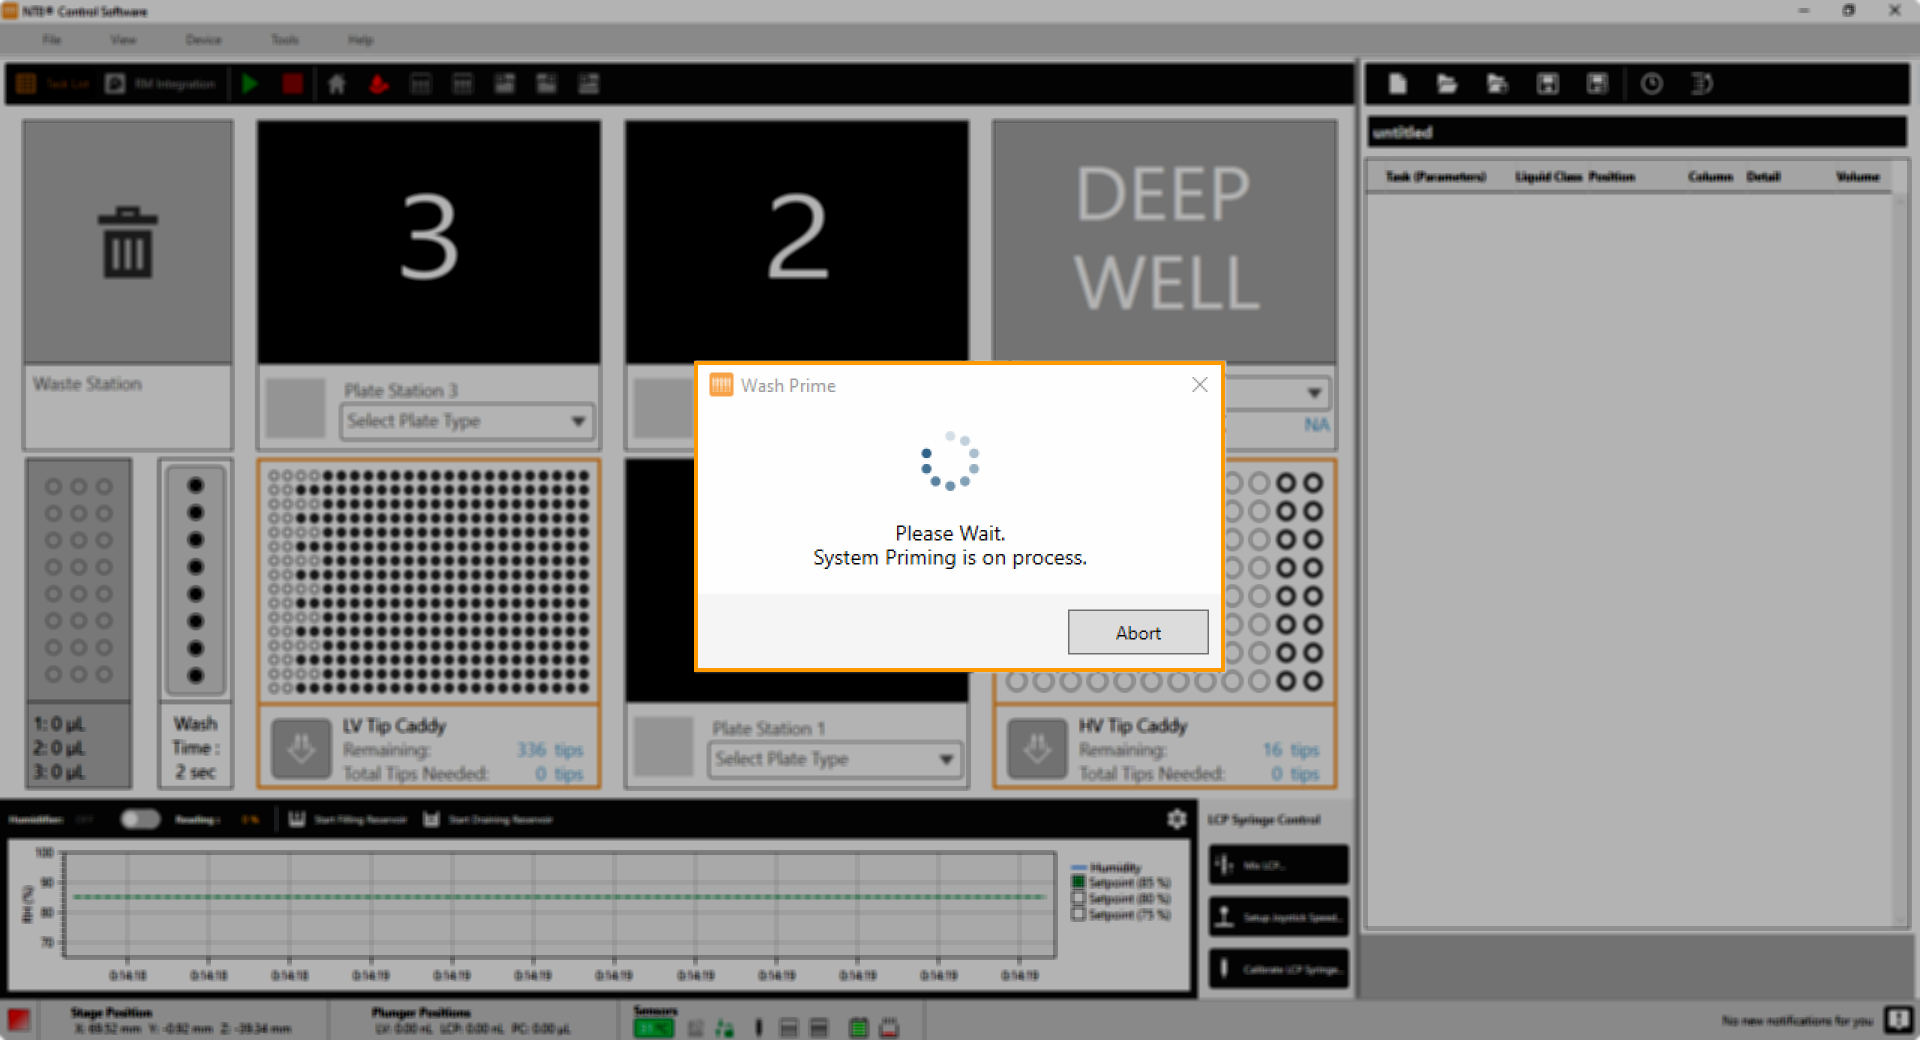Image resolution: width=1920 pixels, height=1040 pixels.
Task: Open the Tools menu
Action: [x=285, y=40]
